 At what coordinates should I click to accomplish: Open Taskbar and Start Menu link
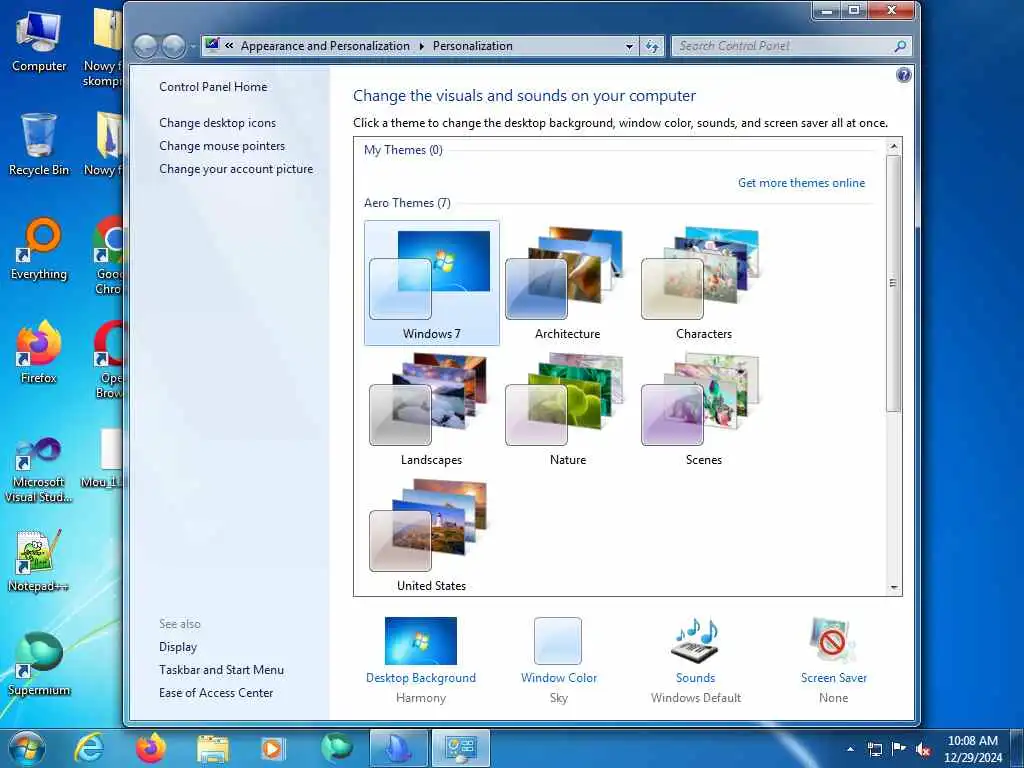click(221, 669)
